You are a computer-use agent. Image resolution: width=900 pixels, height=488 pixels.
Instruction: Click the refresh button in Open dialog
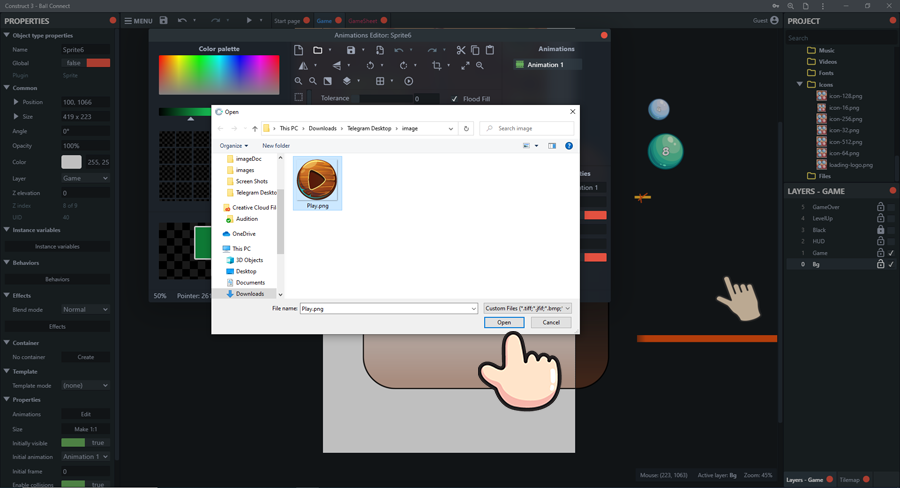point(467,128)
